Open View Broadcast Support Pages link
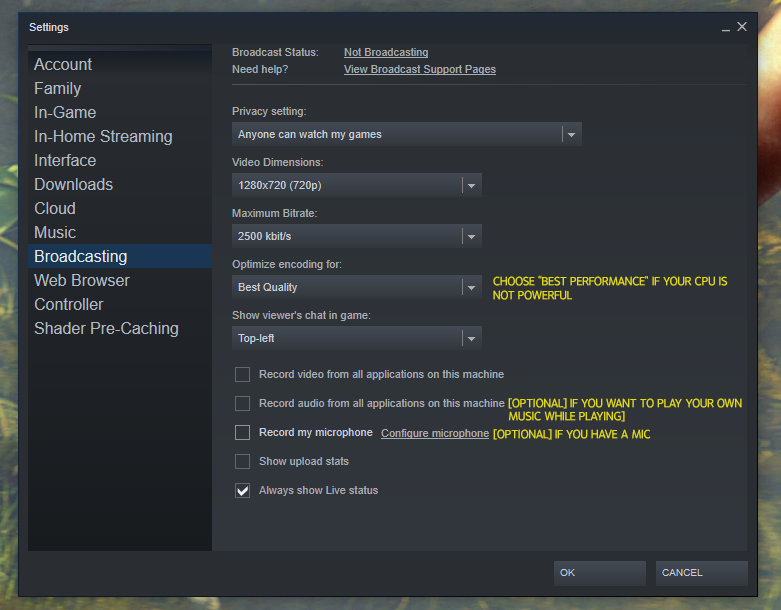Screen dimensions: 781x610 pos(420,69)
